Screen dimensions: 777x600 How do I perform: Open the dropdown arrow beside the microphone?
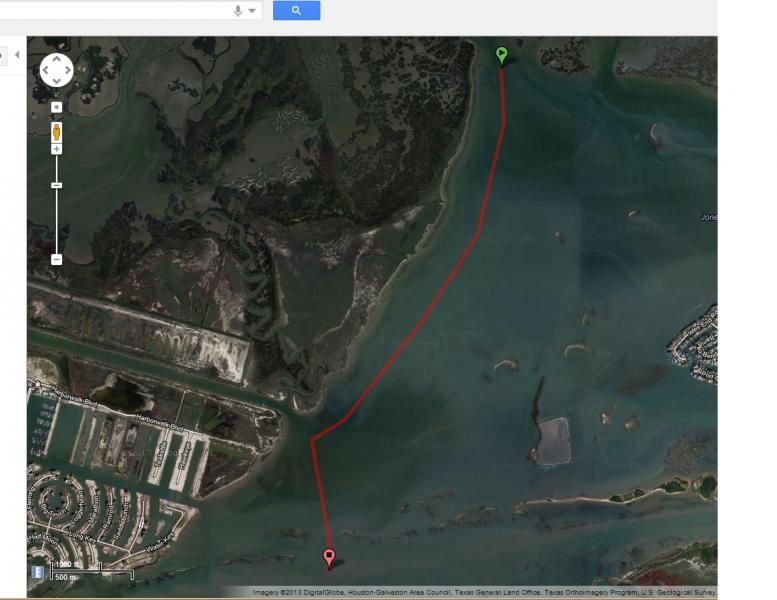252,11
